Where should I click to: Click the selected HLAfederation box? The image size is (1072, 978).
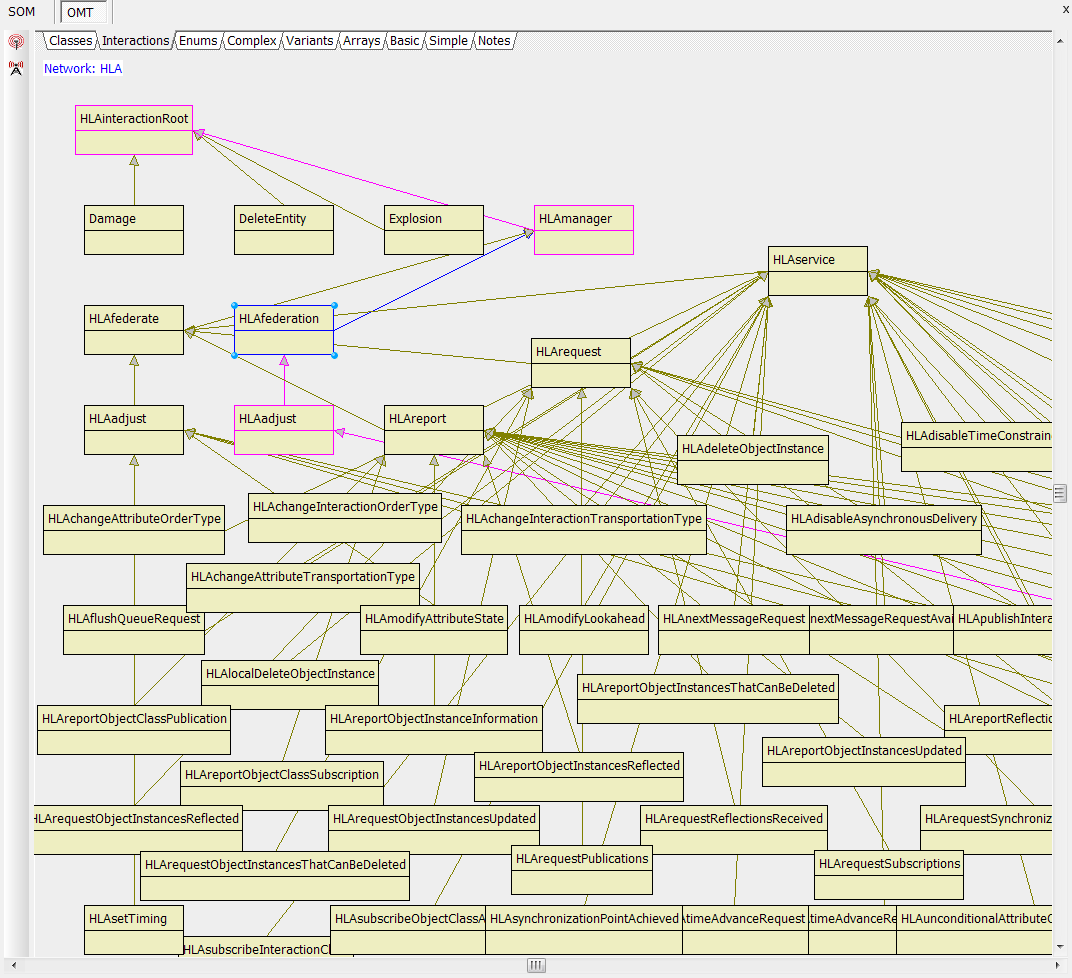(284, 329)
